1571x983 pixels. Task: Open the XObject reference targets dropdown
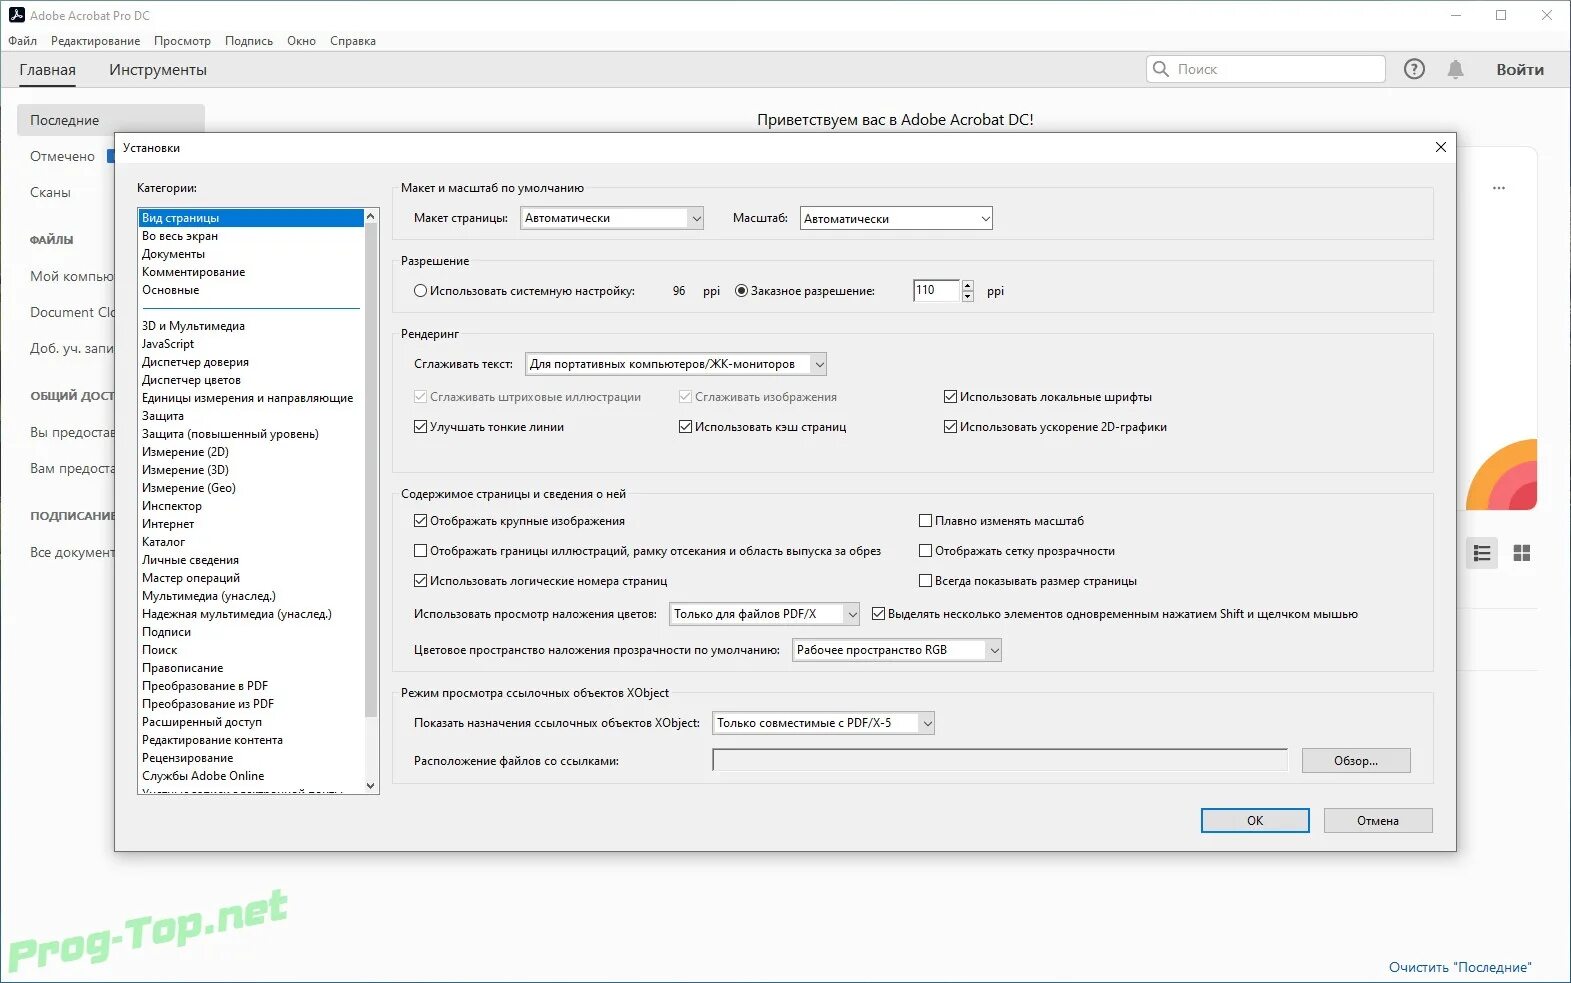[823, 723]
